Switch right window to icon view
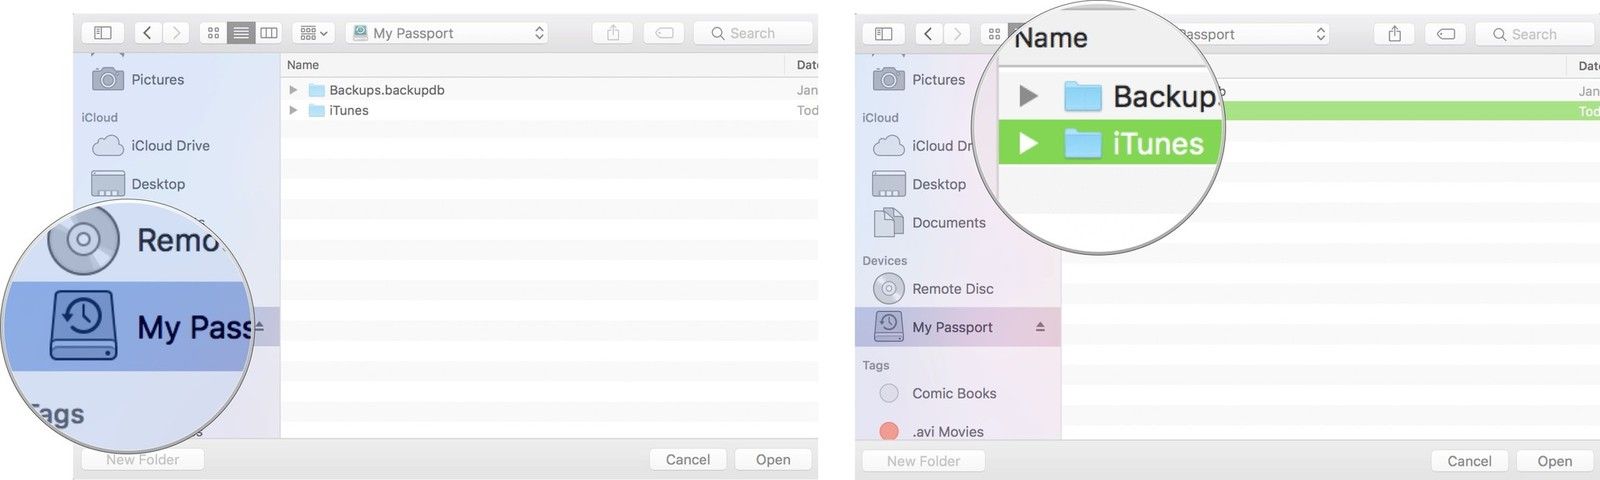Image resolution: width=1600 pixels, height=480 pixels. tap(994, 34)
